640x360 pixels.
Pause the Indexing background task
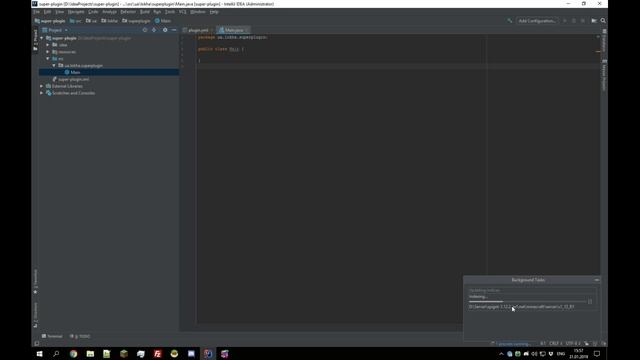pos(590,302)
